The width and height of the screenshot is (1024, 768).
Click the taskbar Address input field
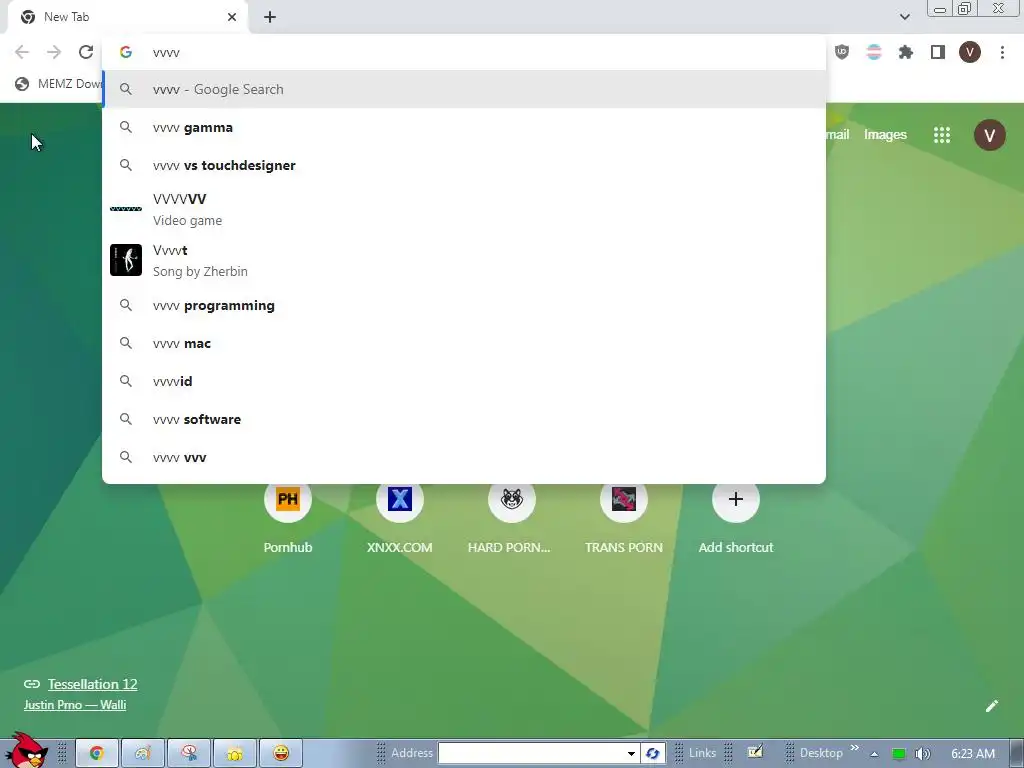click(x=532, y=753)
